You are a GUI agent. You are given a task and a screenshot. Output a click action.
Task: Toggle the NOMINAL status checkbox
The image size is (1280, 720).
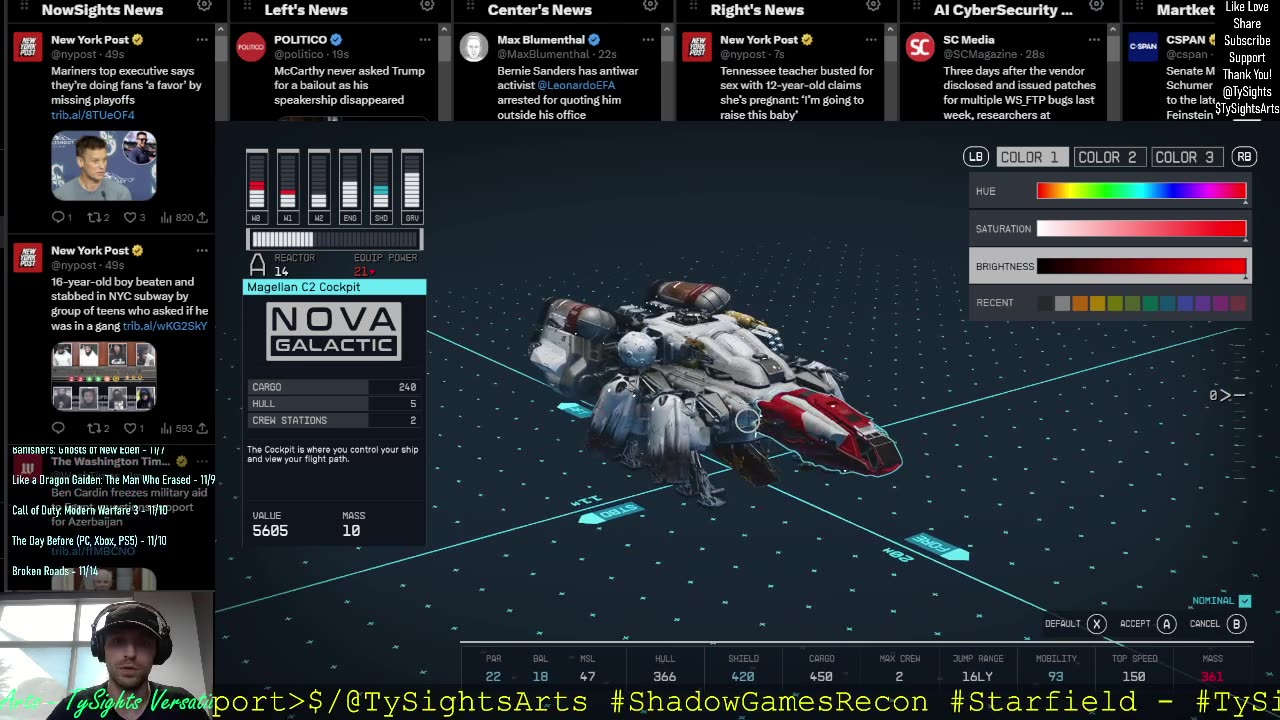(x=1245, y=601)
